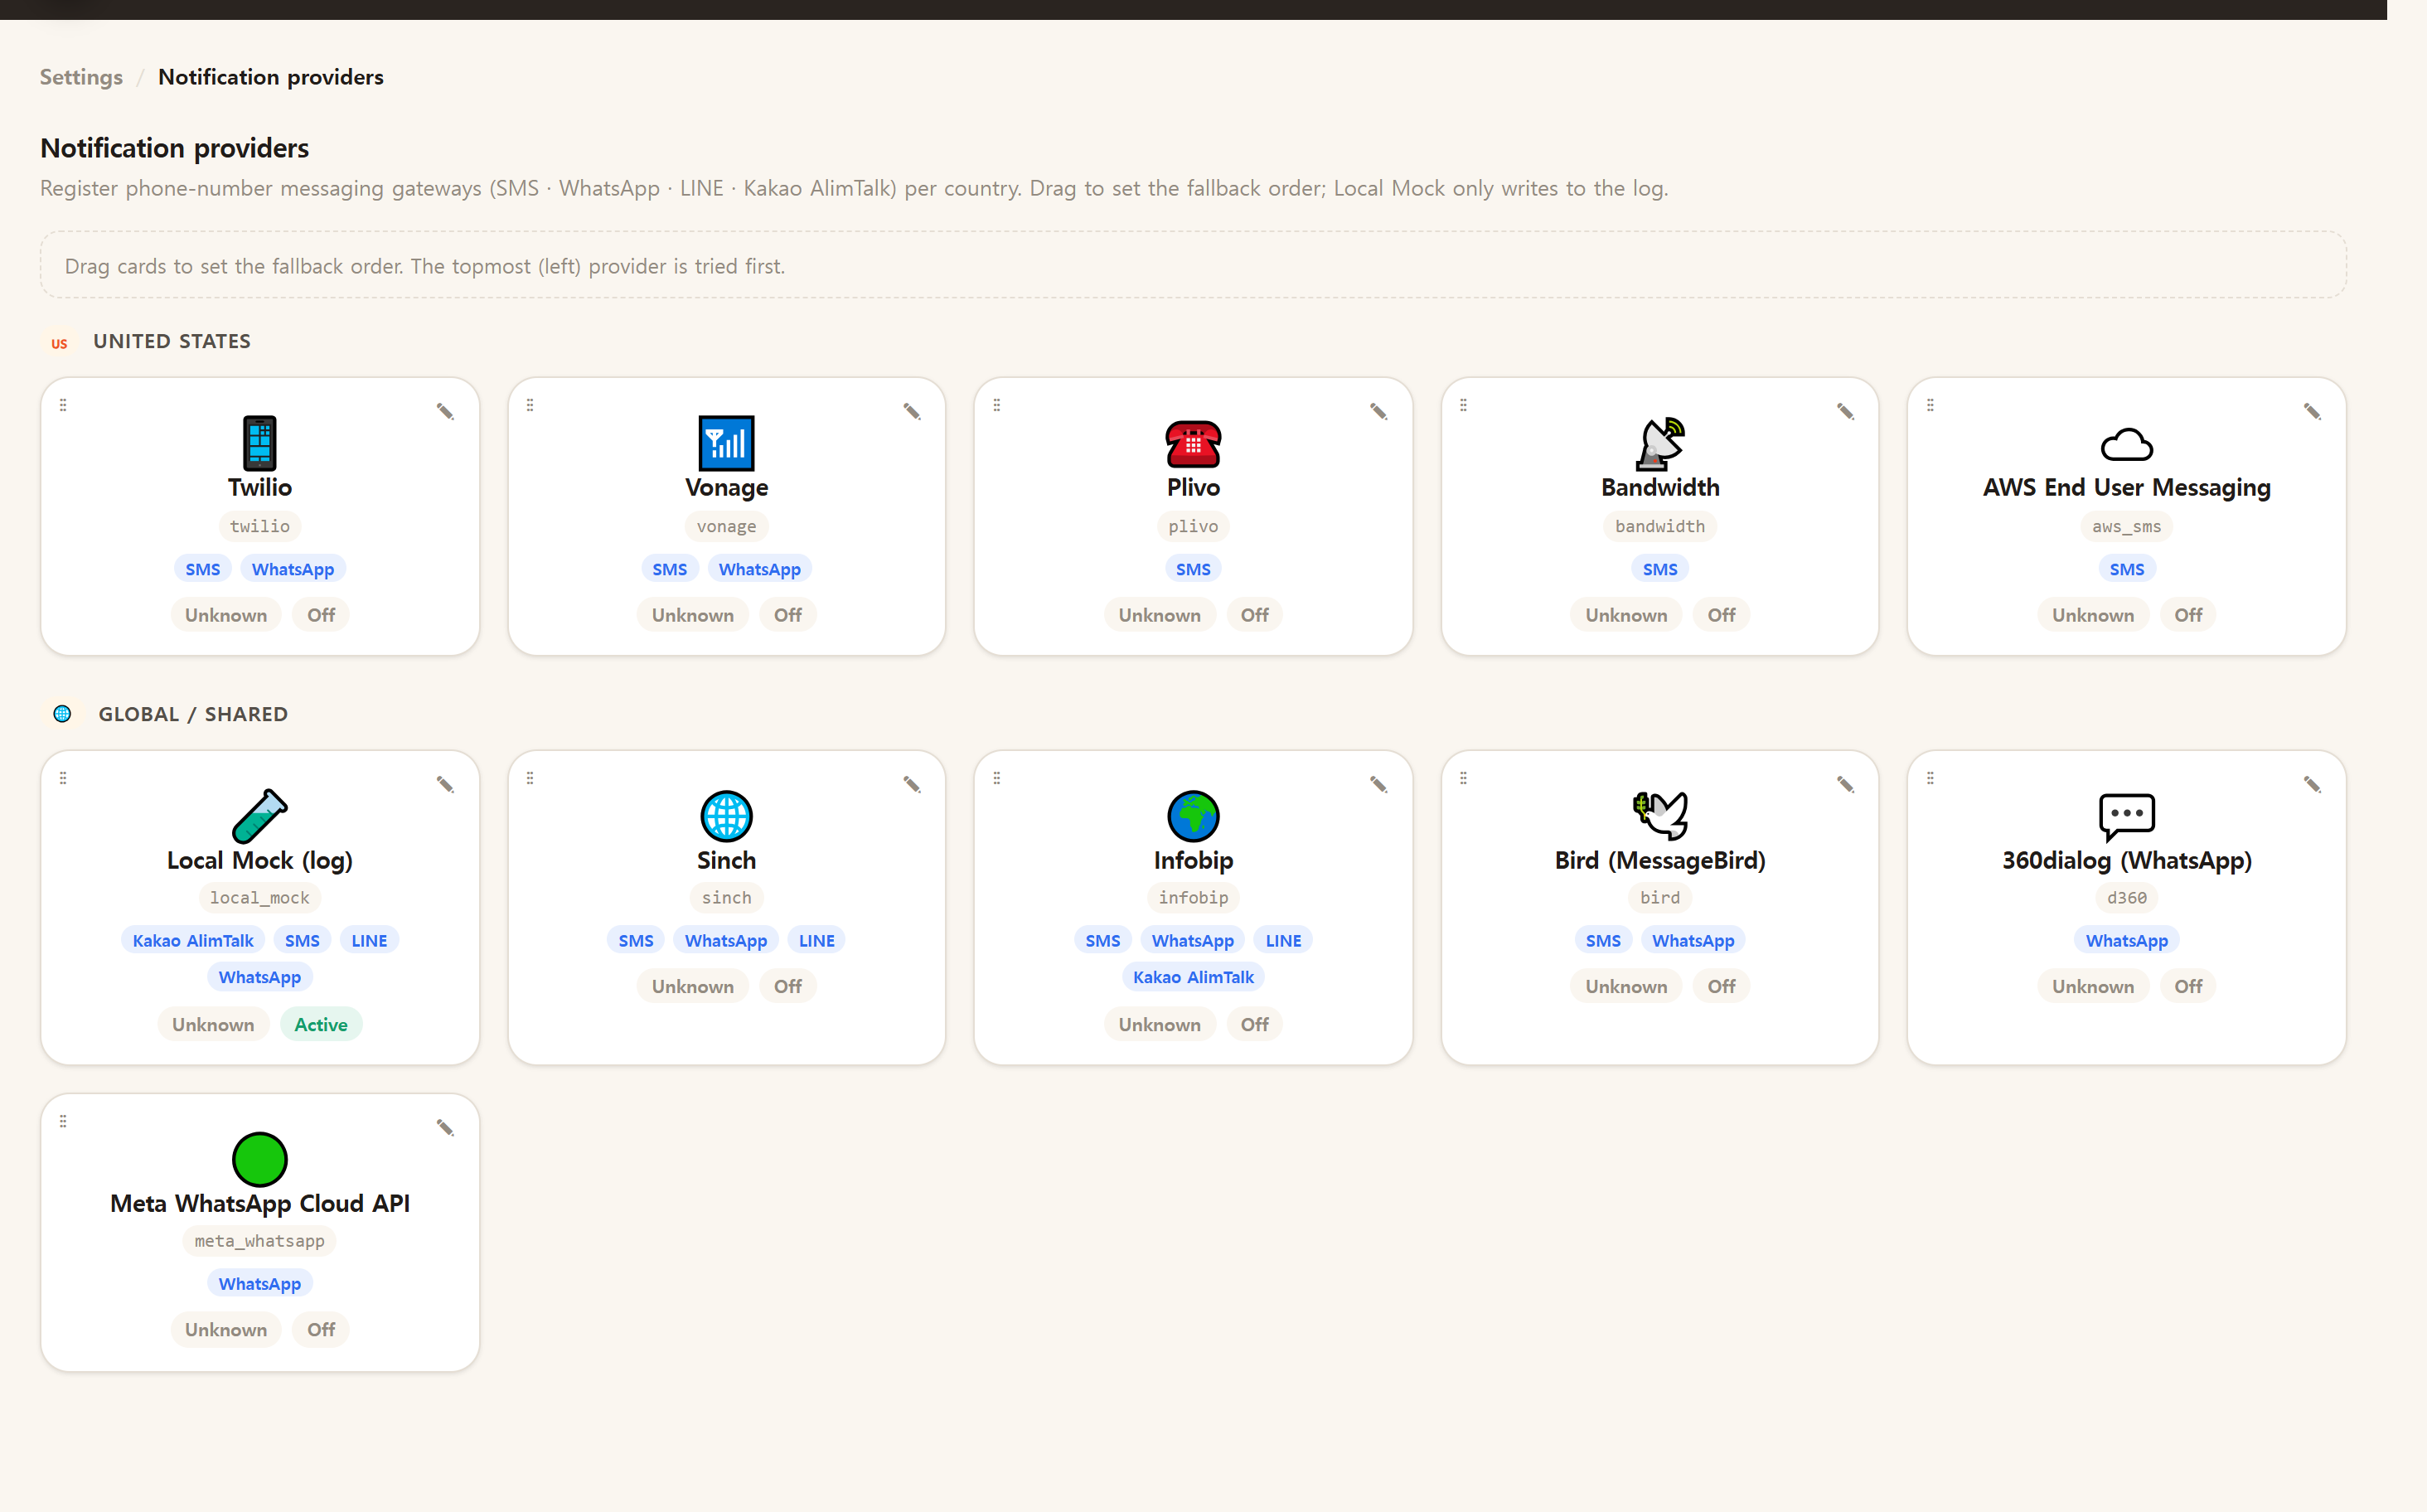Click the Twilio phone logo
Screen dimensions: 2427x1512
point(260,443)
